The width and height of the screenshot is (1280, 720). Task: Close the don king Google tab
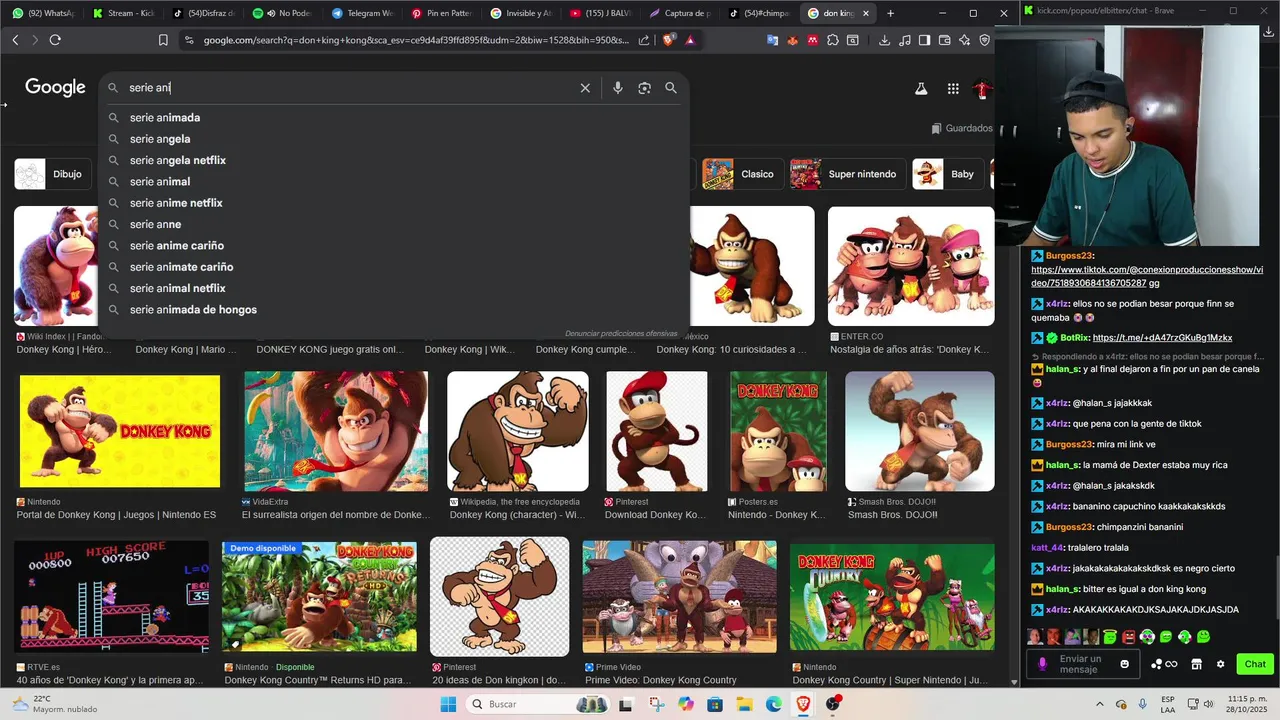pyautogui.click(x=866, y=13)
